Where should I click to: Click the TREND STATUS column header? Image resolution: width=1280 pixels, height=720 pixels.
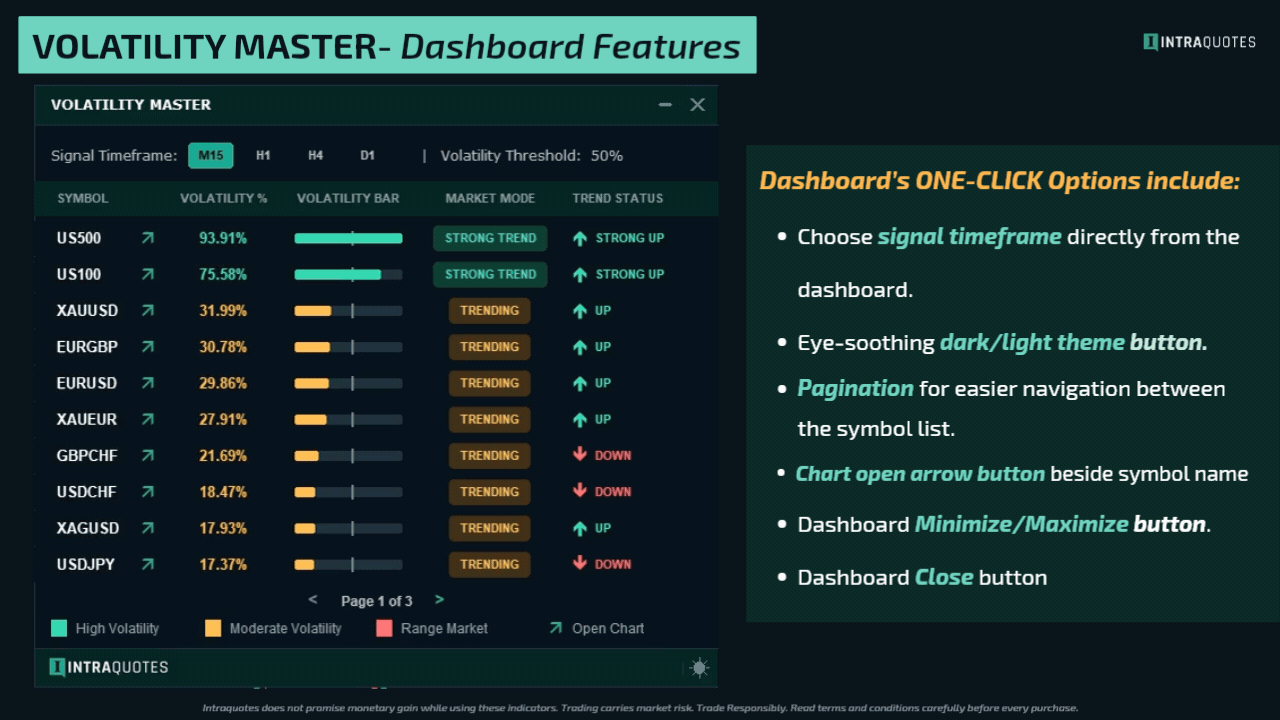pyautogui.click(x=618, y=198)
